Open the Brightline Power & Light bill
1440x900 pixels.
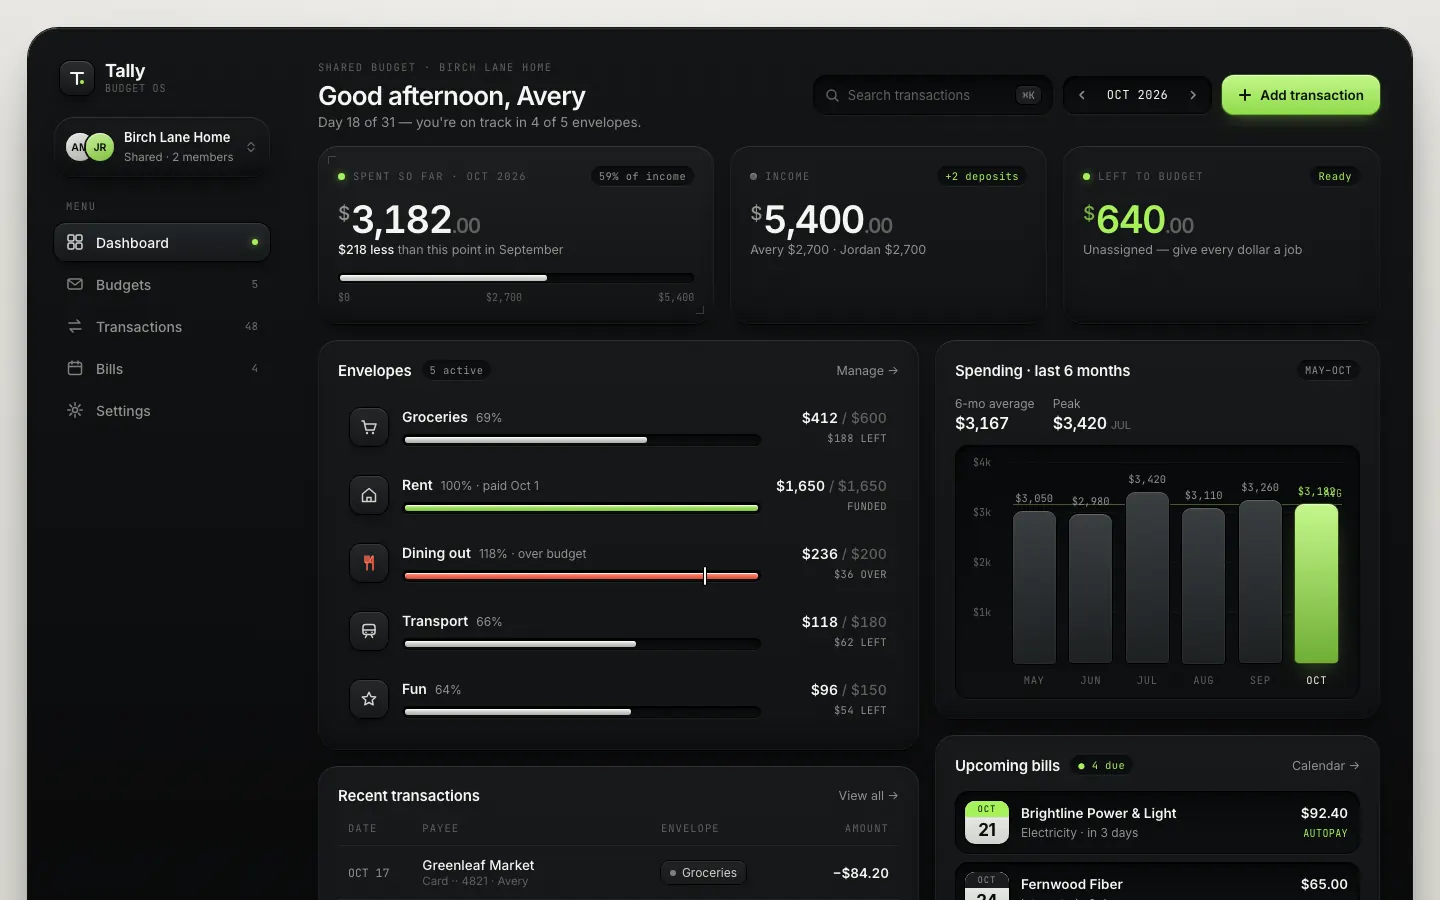(x=1157, y=822)
